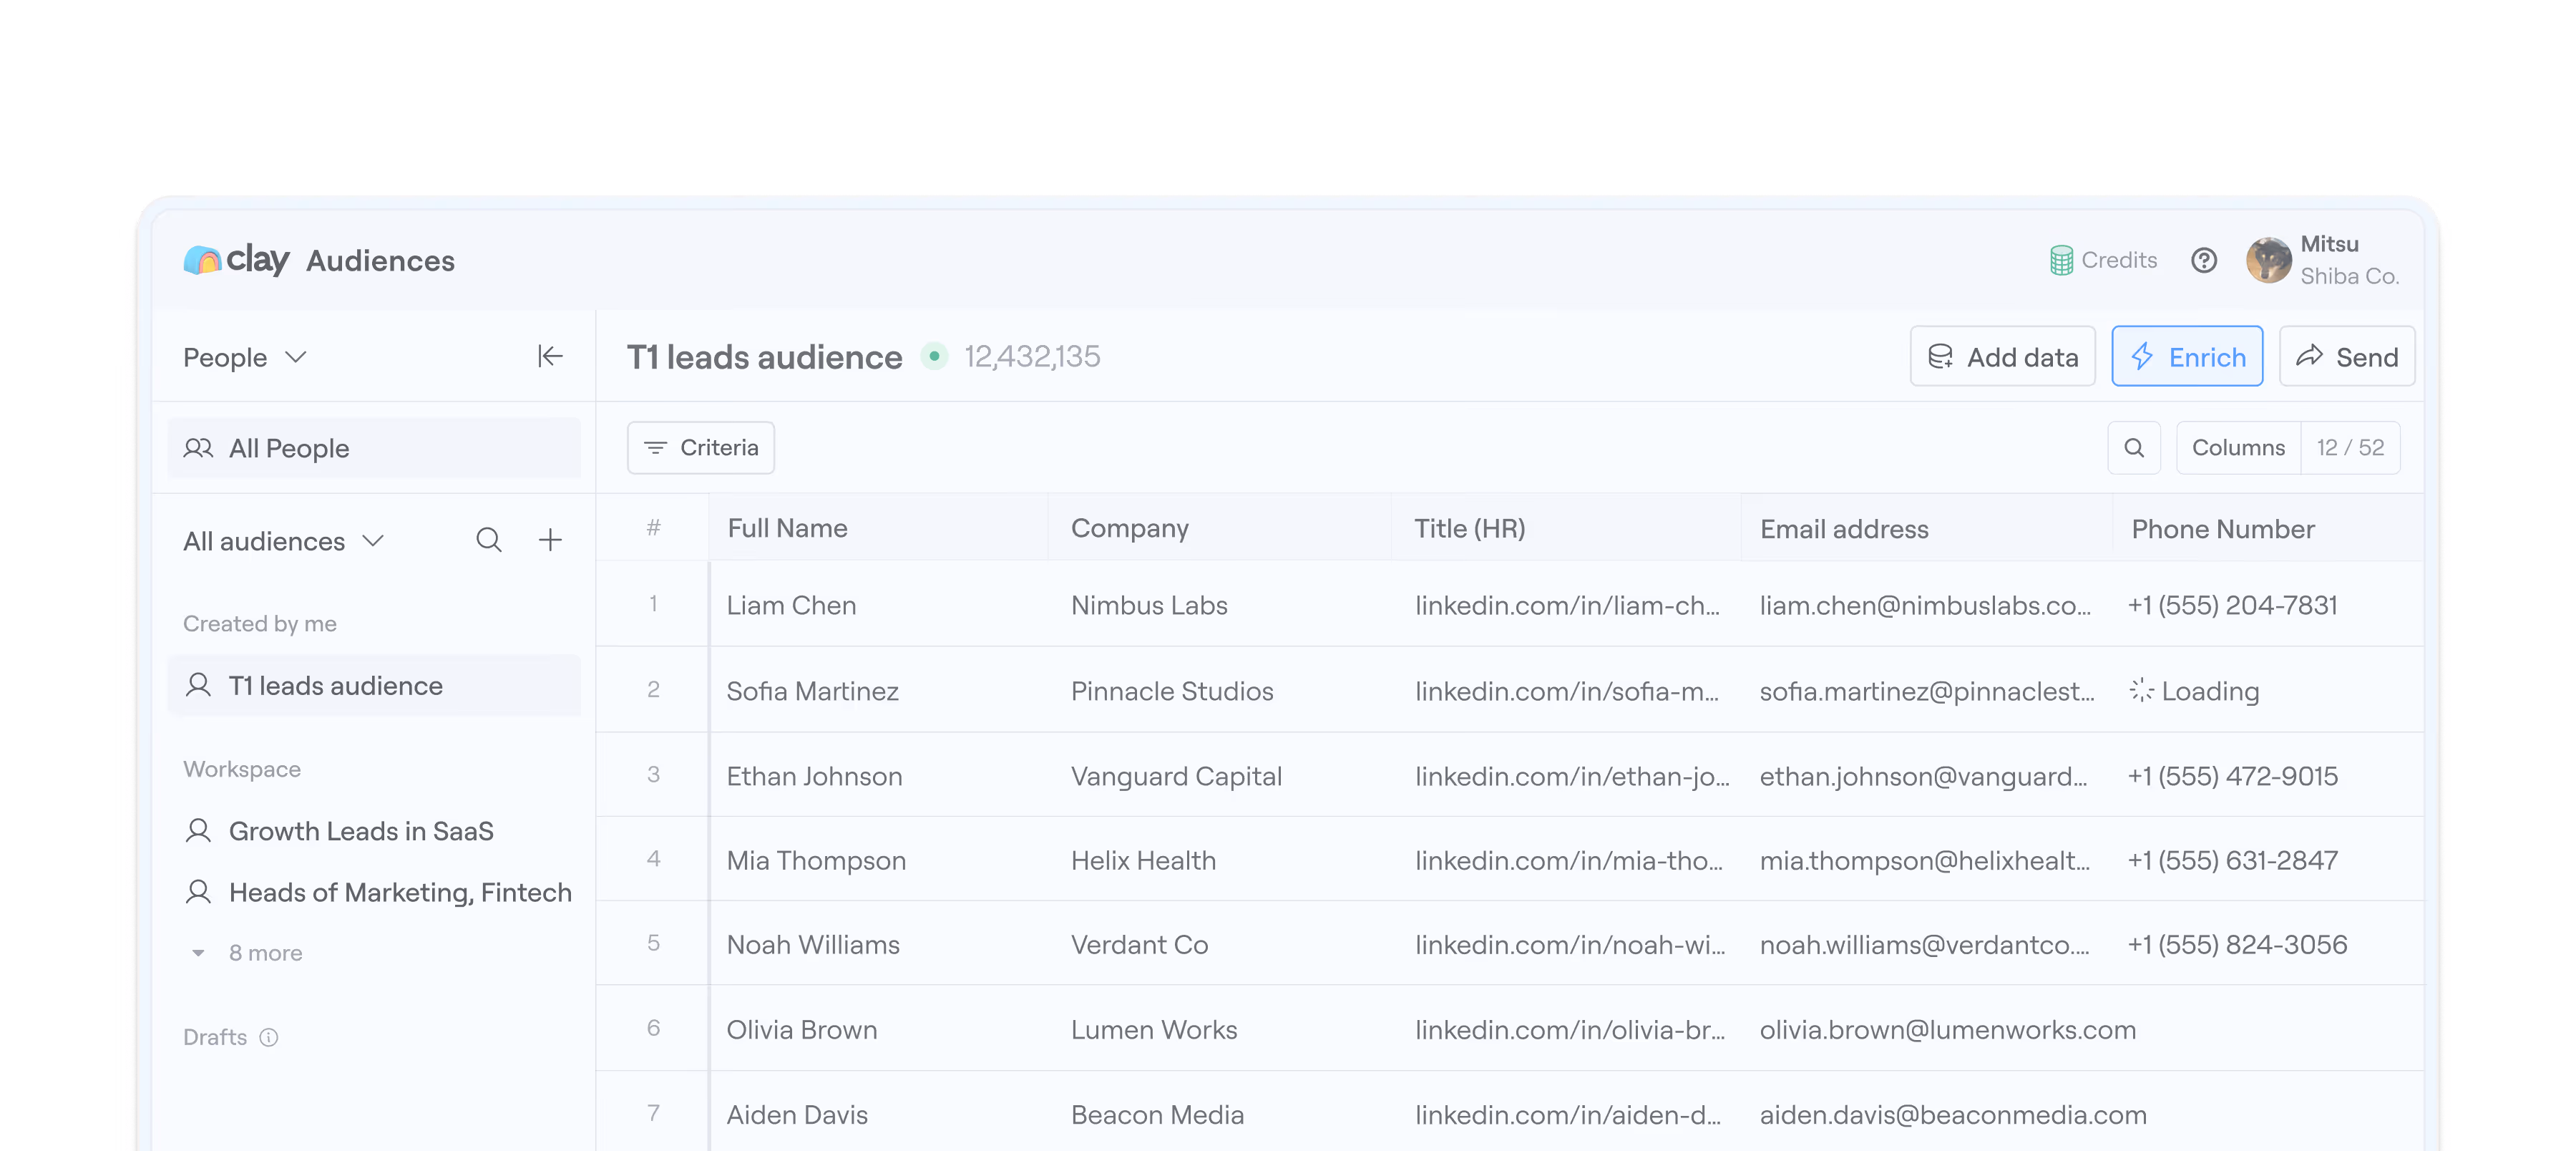2576x1151 pixels.
Task: Open Liam Chen's LinkedIn link
Action: pyautogui.click(x=1567, y=605)
